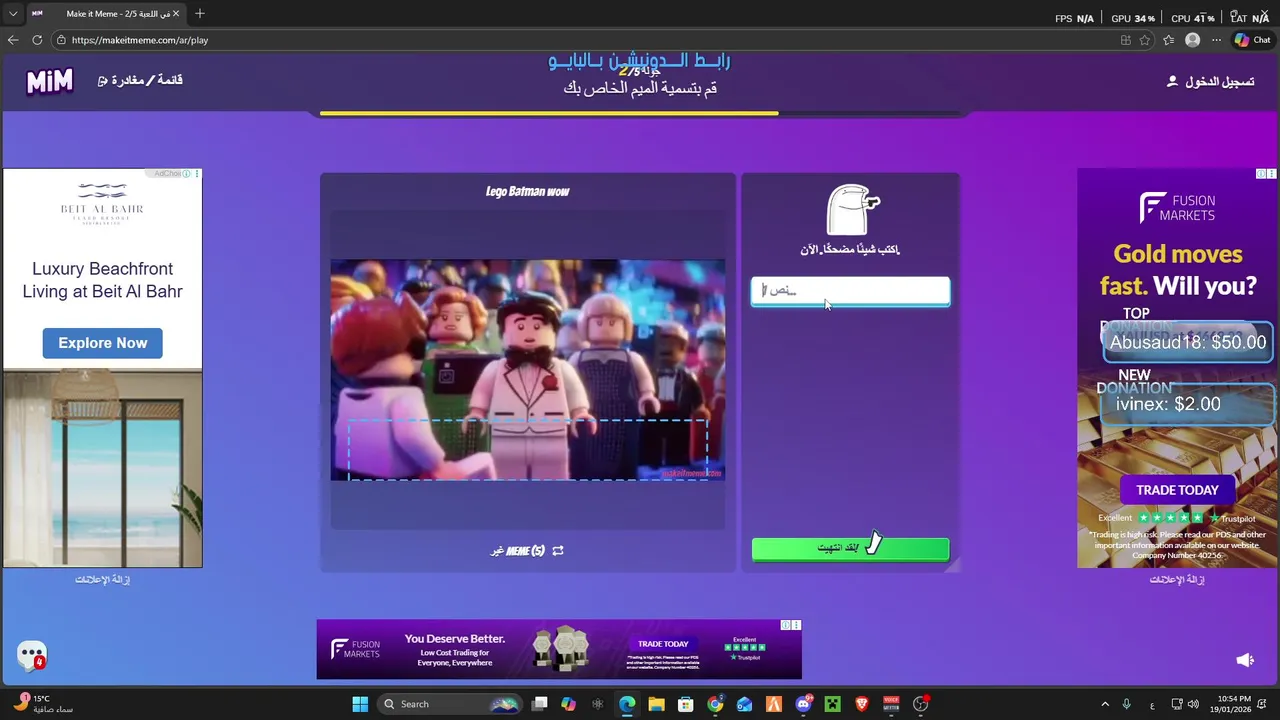Click Trade Today in the bottom banner ad

point(663,644)
